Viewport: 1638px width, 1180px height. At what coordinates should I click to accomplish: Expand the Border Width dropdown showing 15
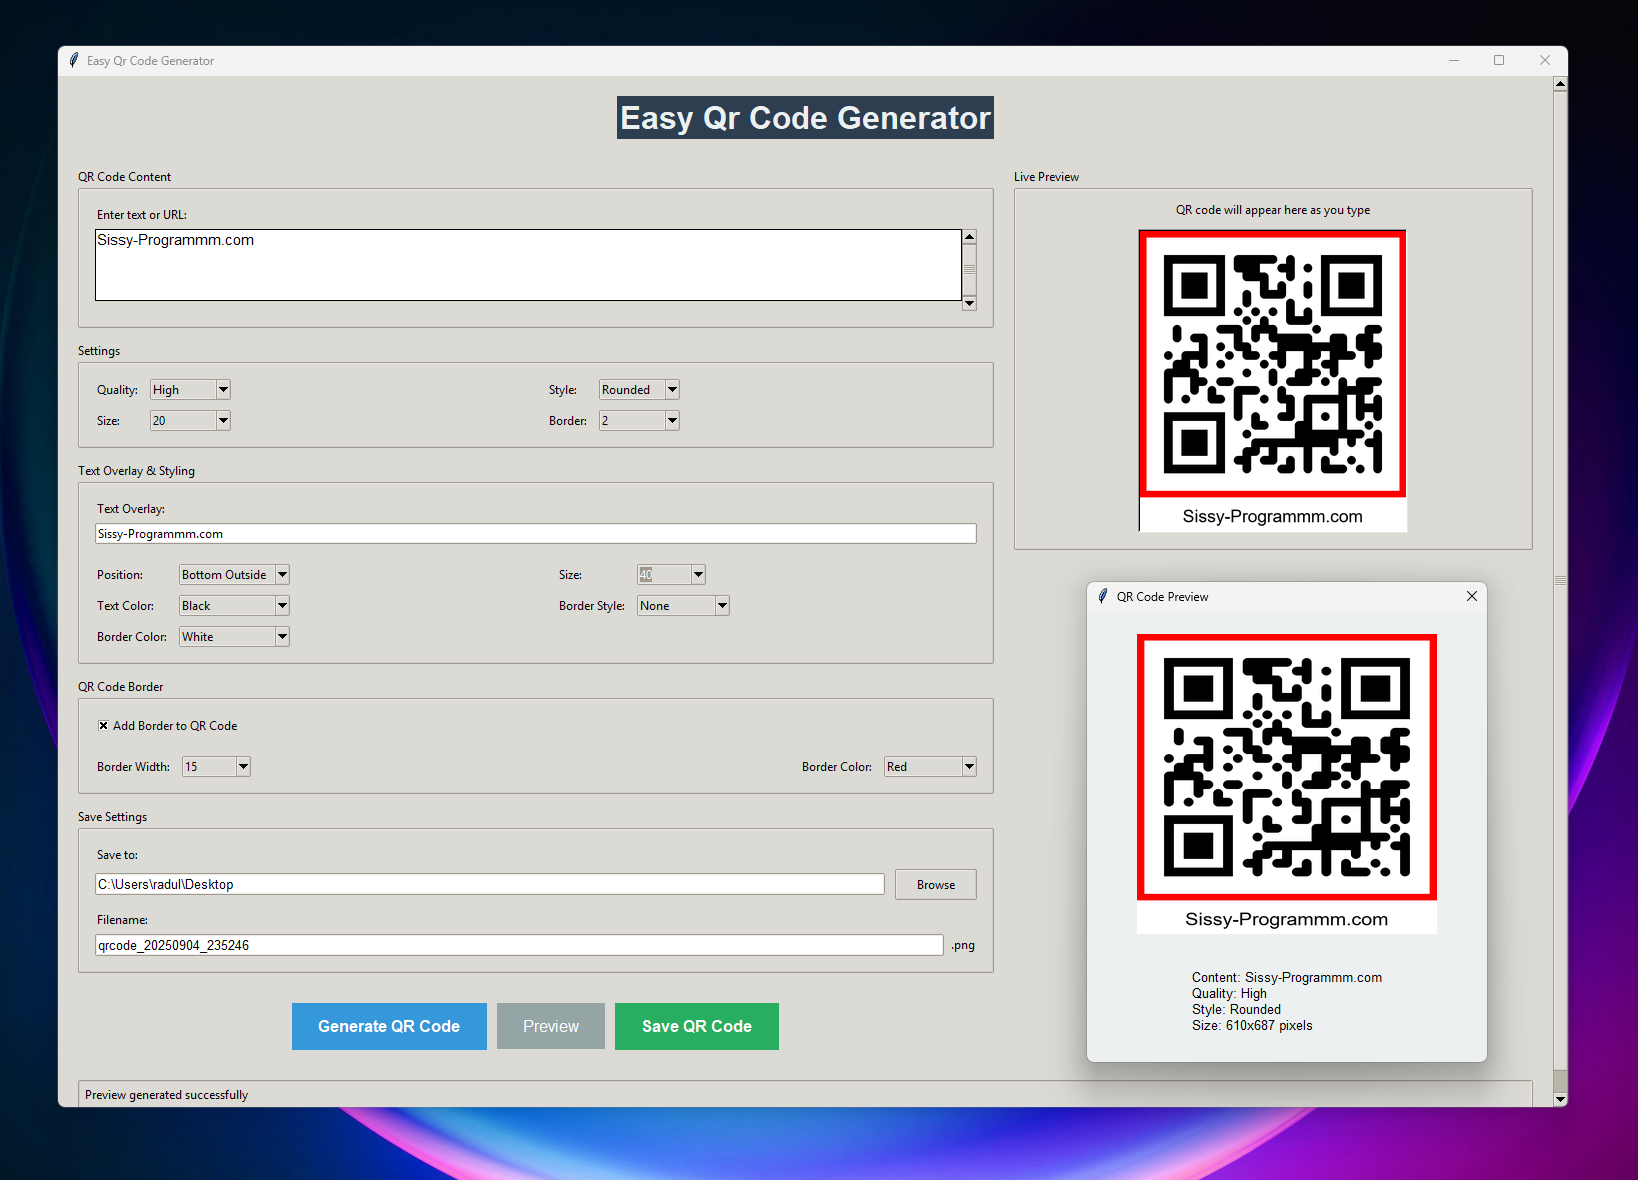(x=243, y=767)
